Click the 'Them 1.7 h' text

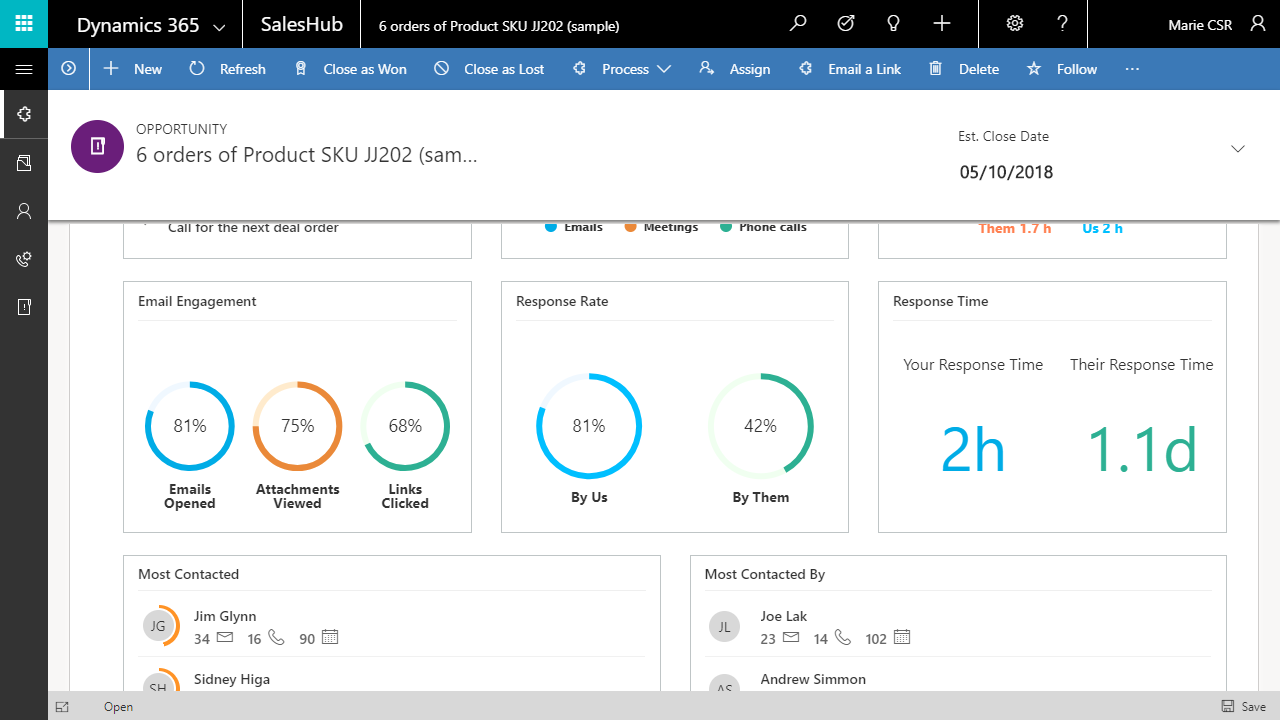coord(1015,228)
